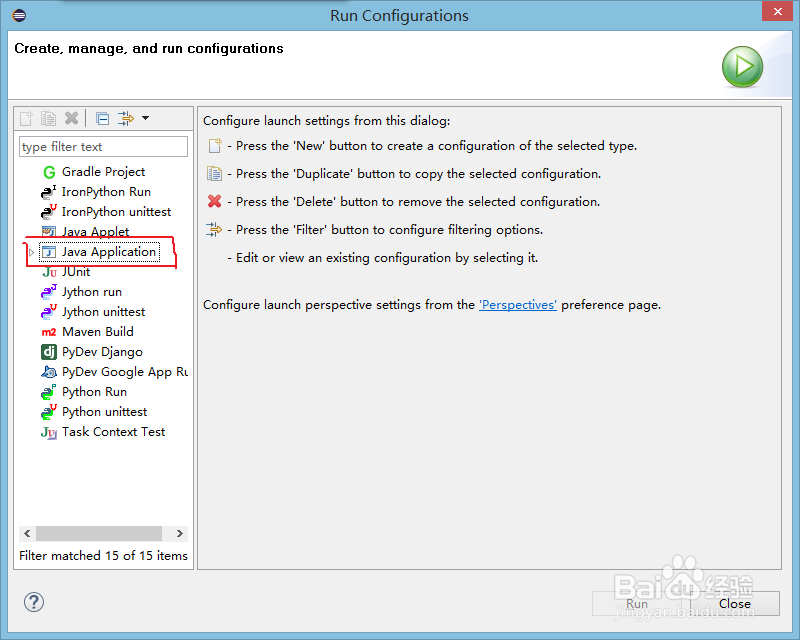Select the Java Applet icon
The image size is (800, 640).
coord(48,232)
